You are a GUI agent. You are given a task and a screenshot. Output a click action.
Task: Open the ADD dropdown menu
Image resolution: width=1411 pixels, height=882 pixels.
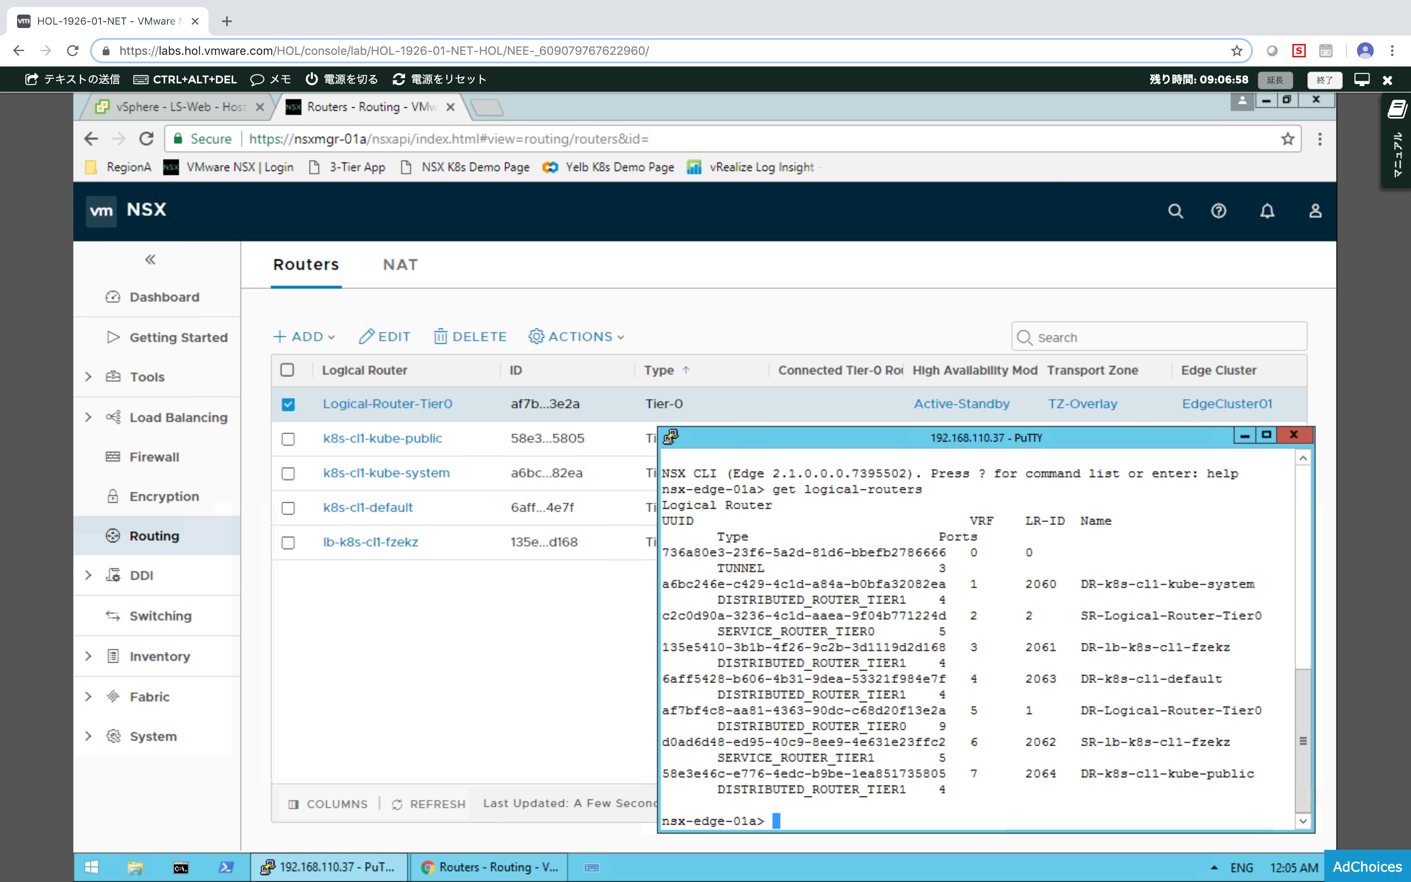(x=304, y=337)
